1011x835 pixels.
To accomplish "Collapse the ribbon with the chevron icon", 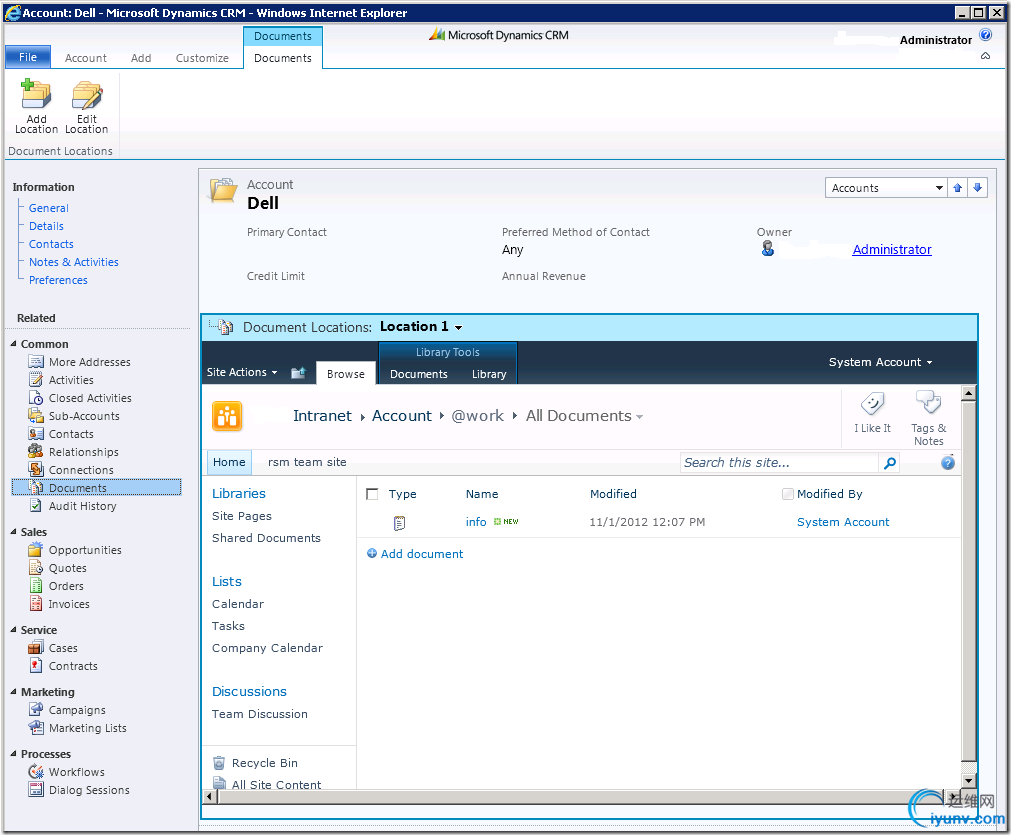I will pos(985,56).
